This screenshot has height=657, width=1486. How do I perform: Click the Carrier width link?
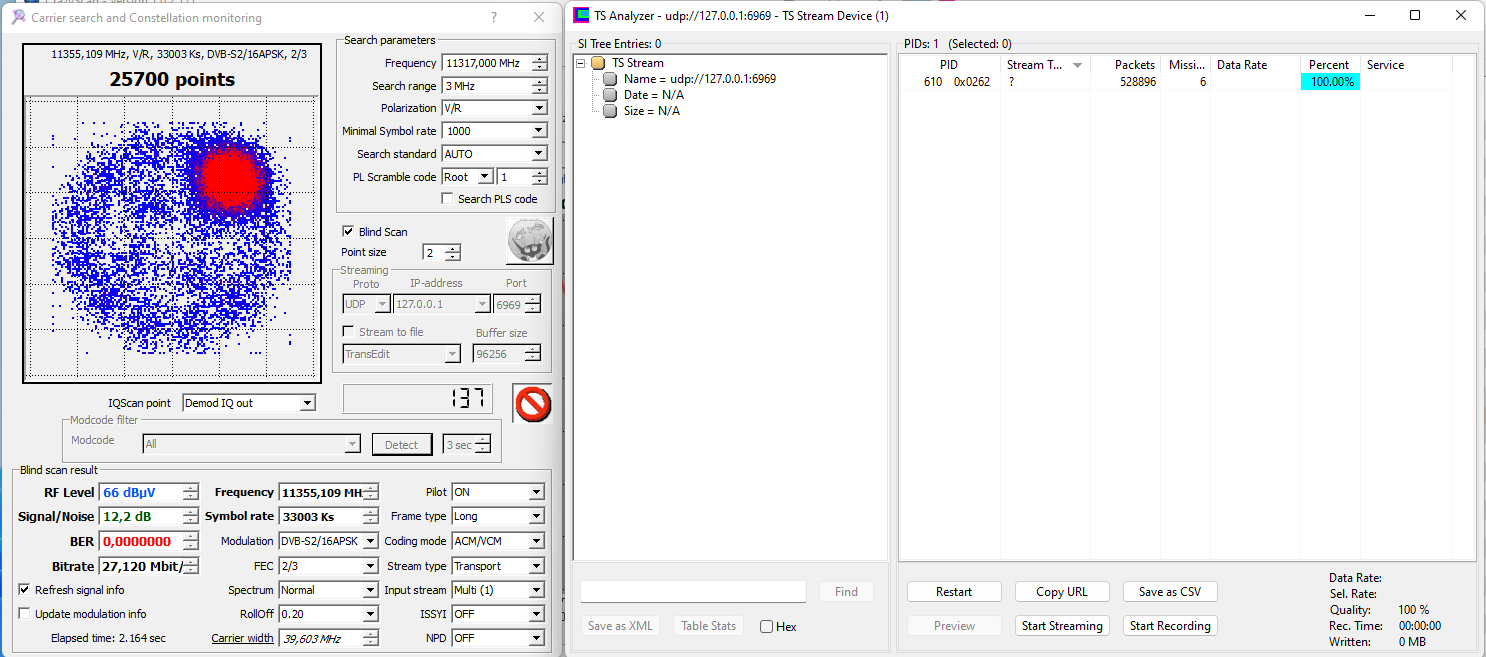tap(242, 639)
